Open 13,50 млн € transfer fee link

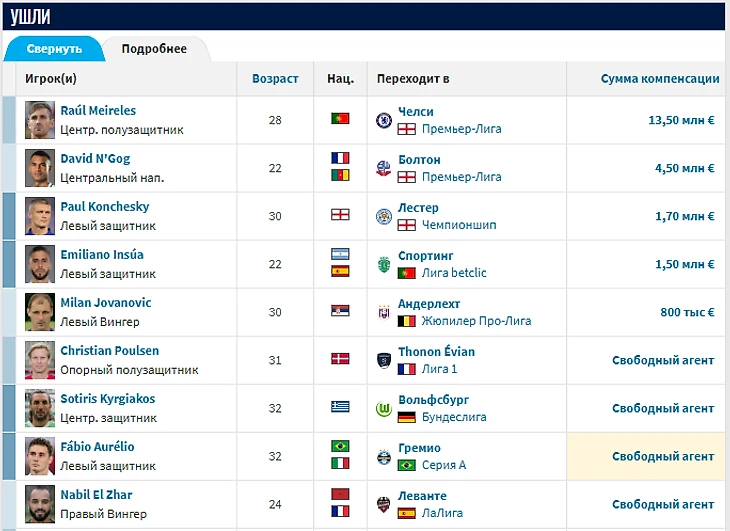coord(681,120)
